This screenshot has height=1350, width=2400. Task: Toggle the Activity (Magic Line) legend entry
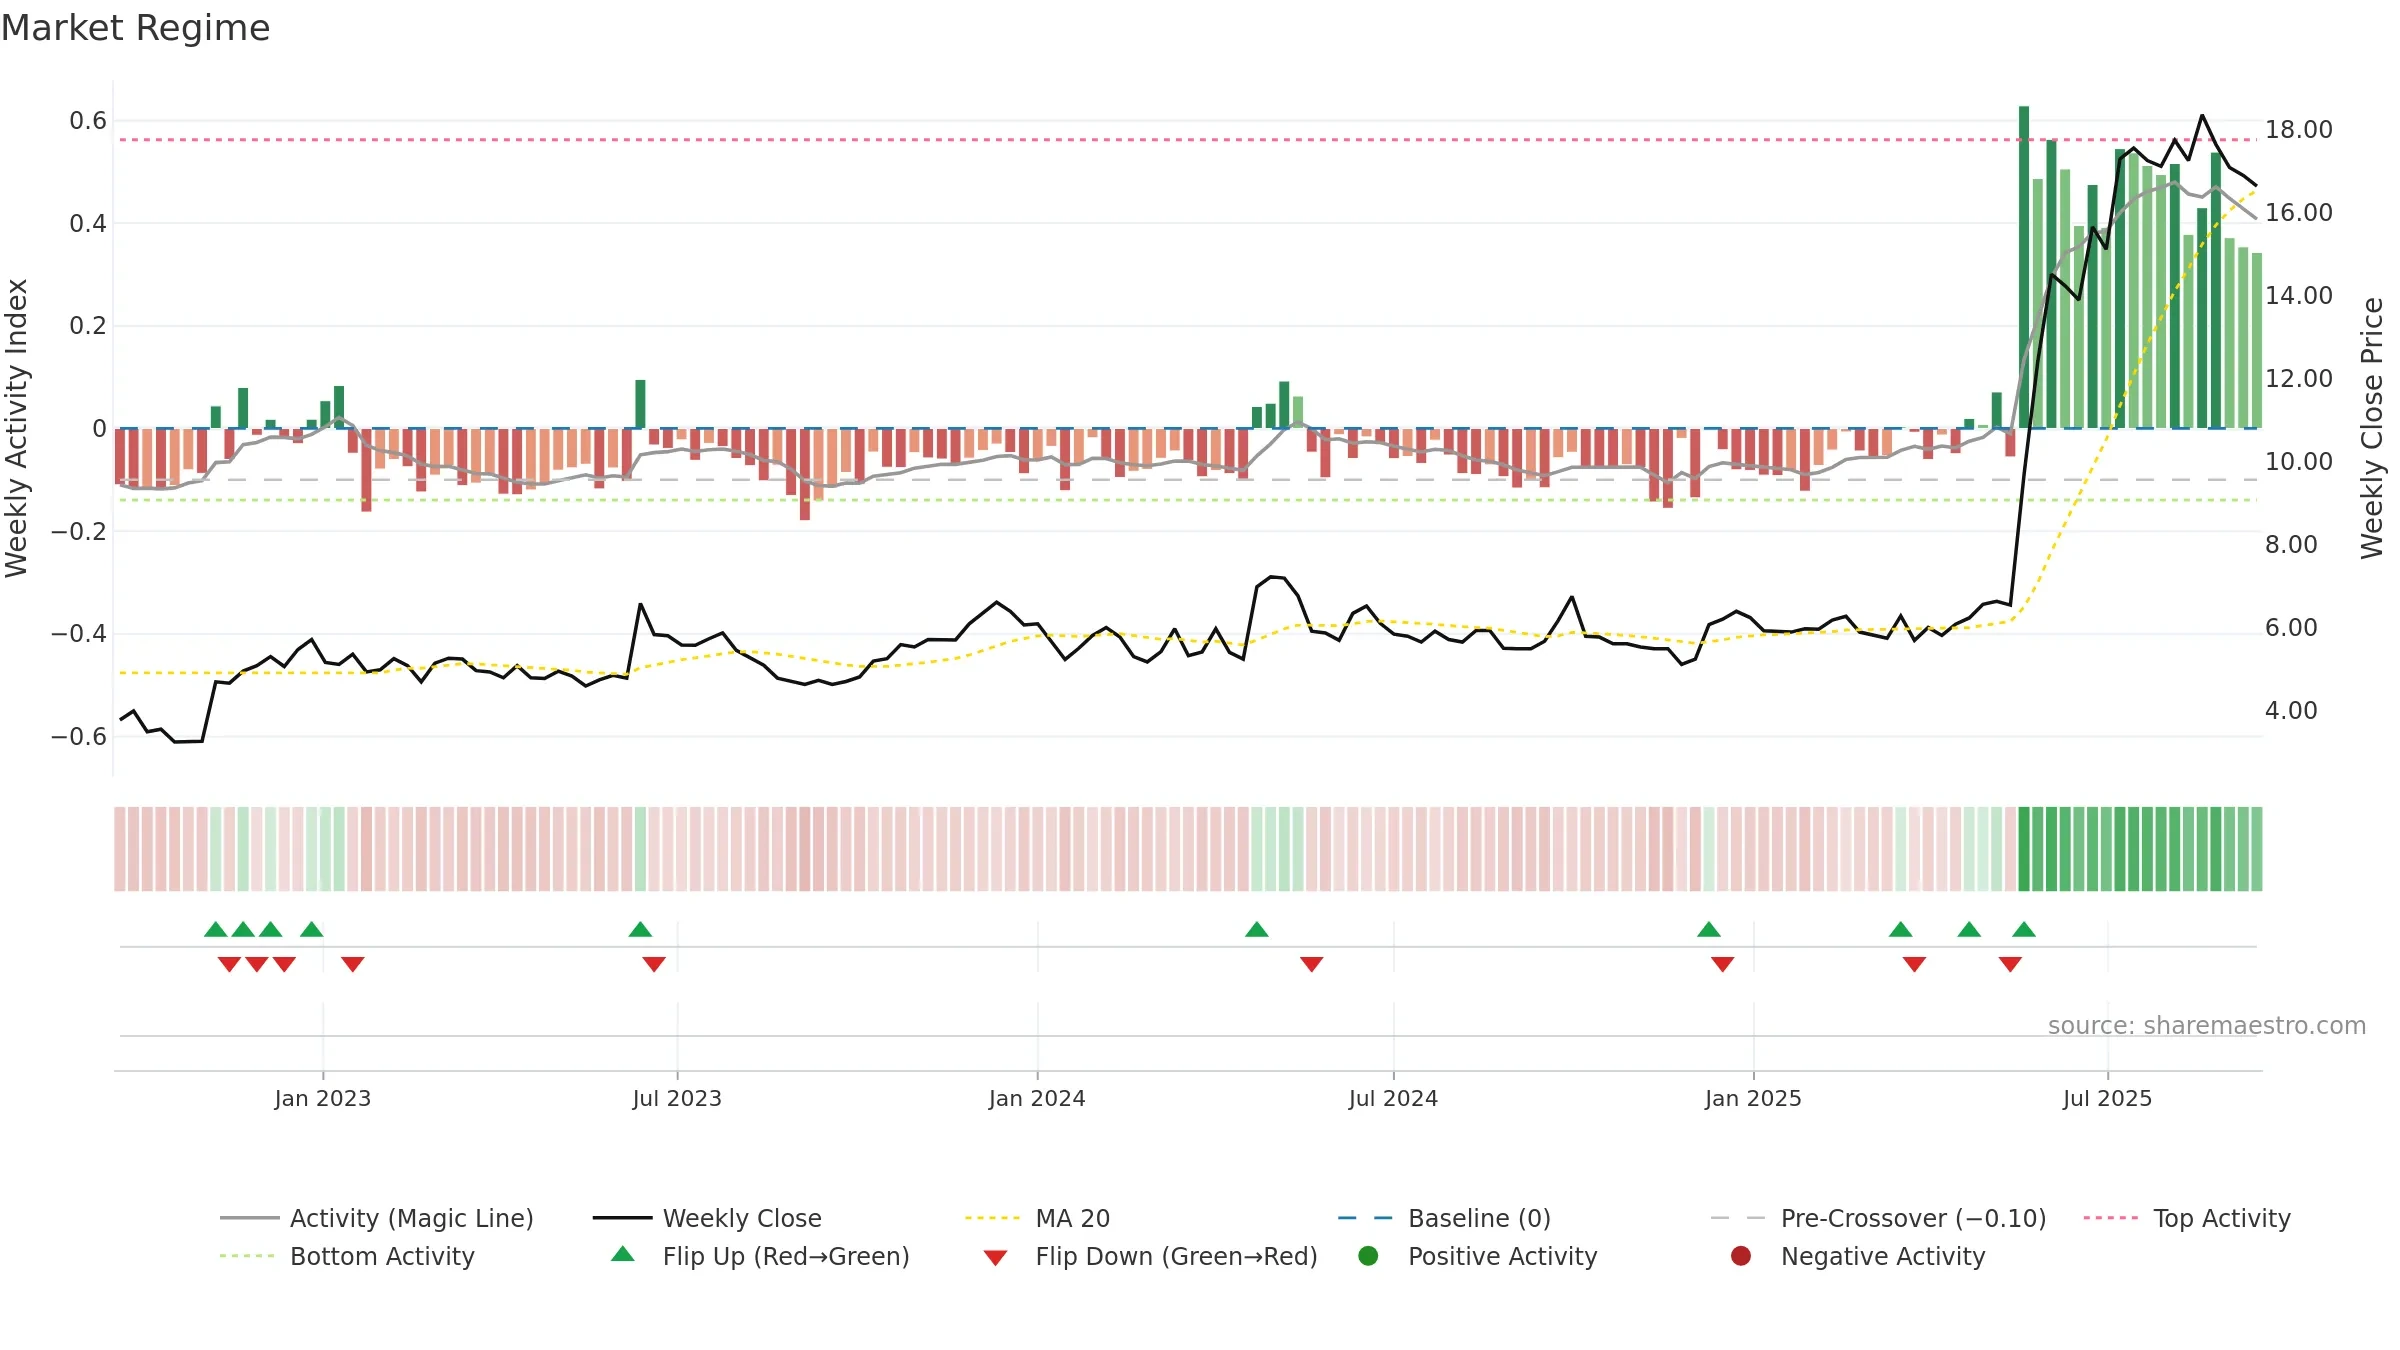(x=377, y=1218)
